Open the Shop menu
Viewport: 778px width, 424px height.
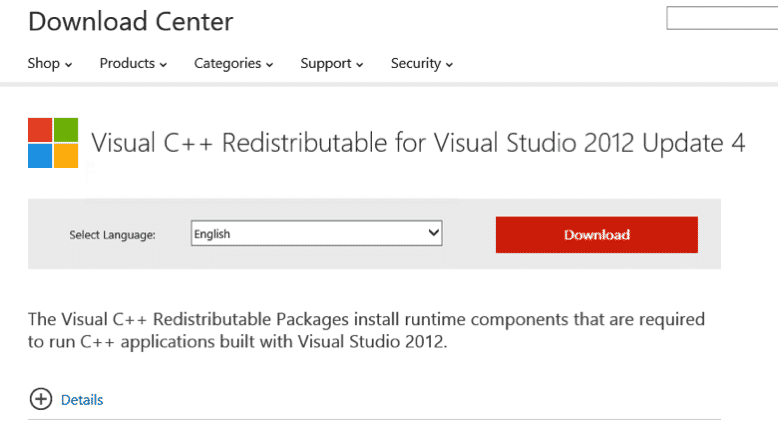(50, 63)
